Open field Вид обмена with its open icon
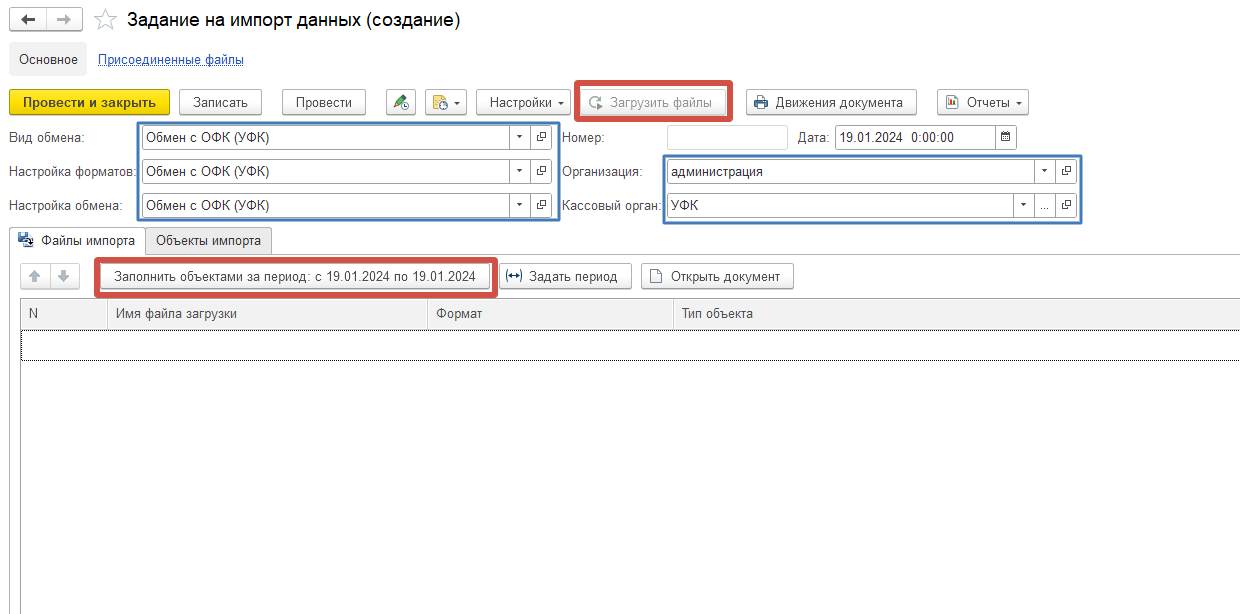The height and width of the screenshot is (614, 1240). [x=542, y=138]
